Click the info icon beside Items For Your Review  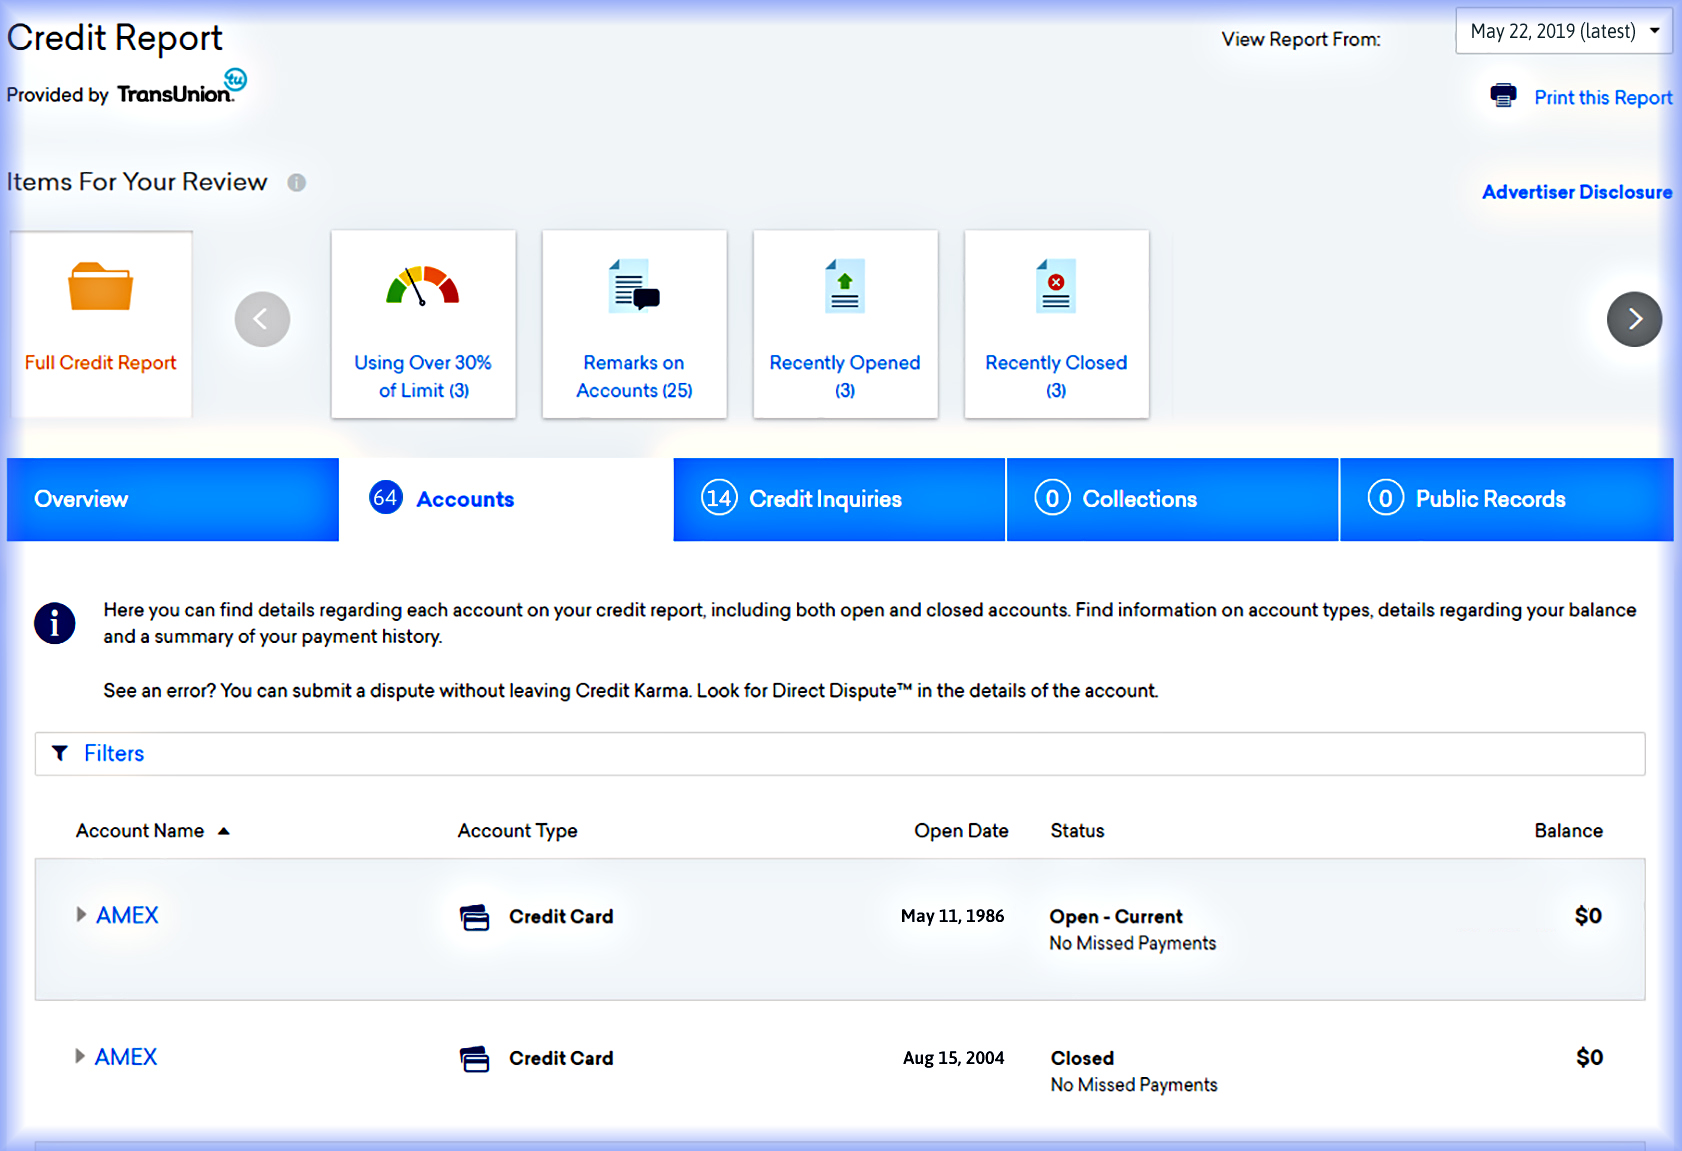point(296,182)
